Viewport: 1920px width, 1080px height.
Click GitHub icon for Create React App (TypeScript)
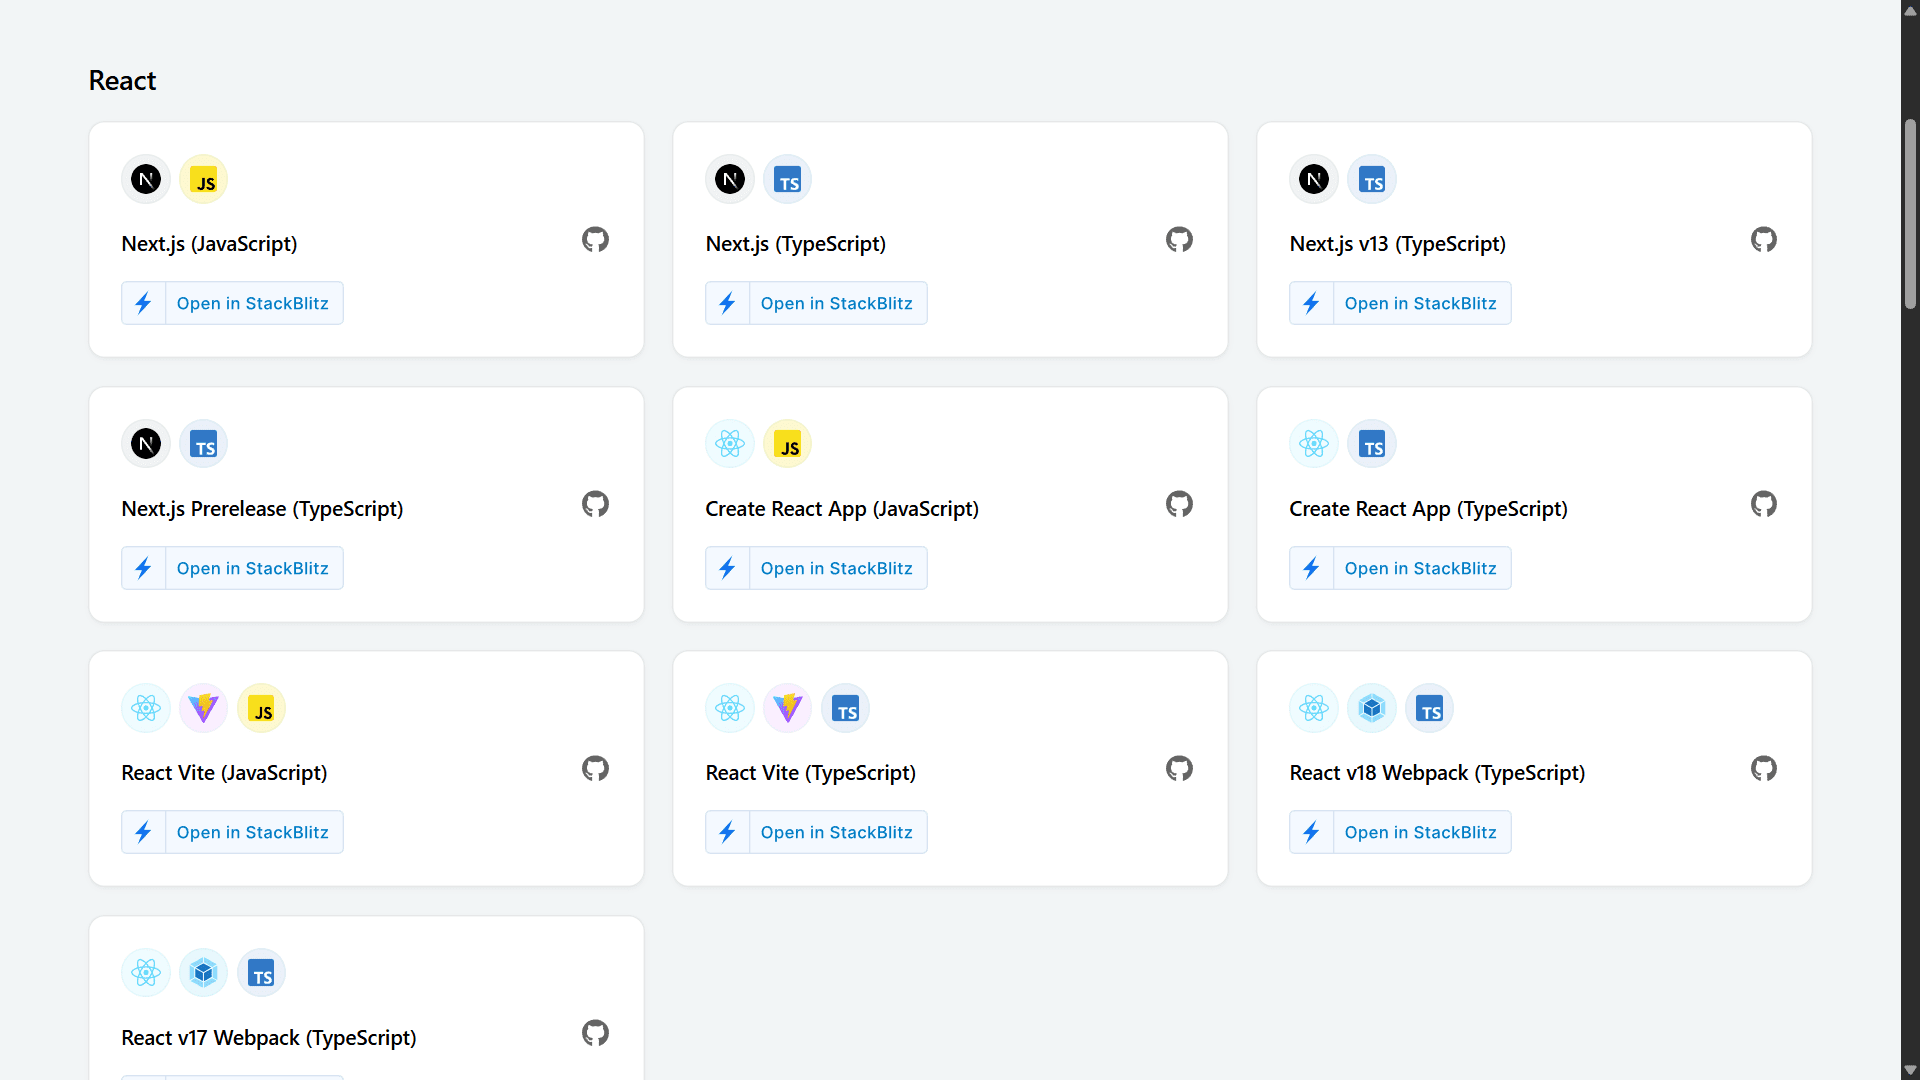[x=1763, y=504]
